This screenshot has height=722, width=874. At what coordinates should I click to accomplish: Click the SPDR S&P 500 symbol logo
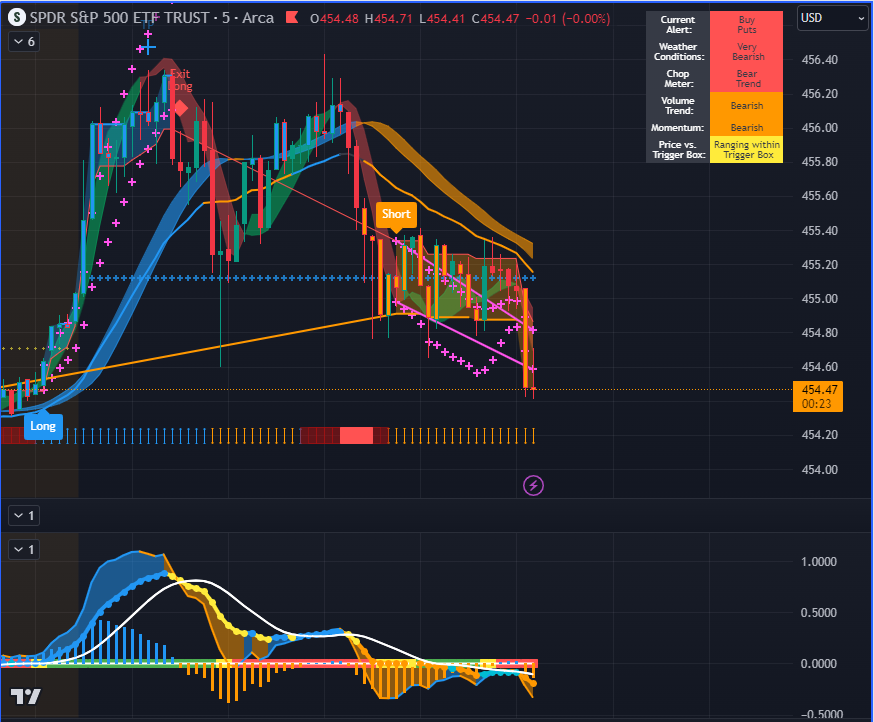17,18
